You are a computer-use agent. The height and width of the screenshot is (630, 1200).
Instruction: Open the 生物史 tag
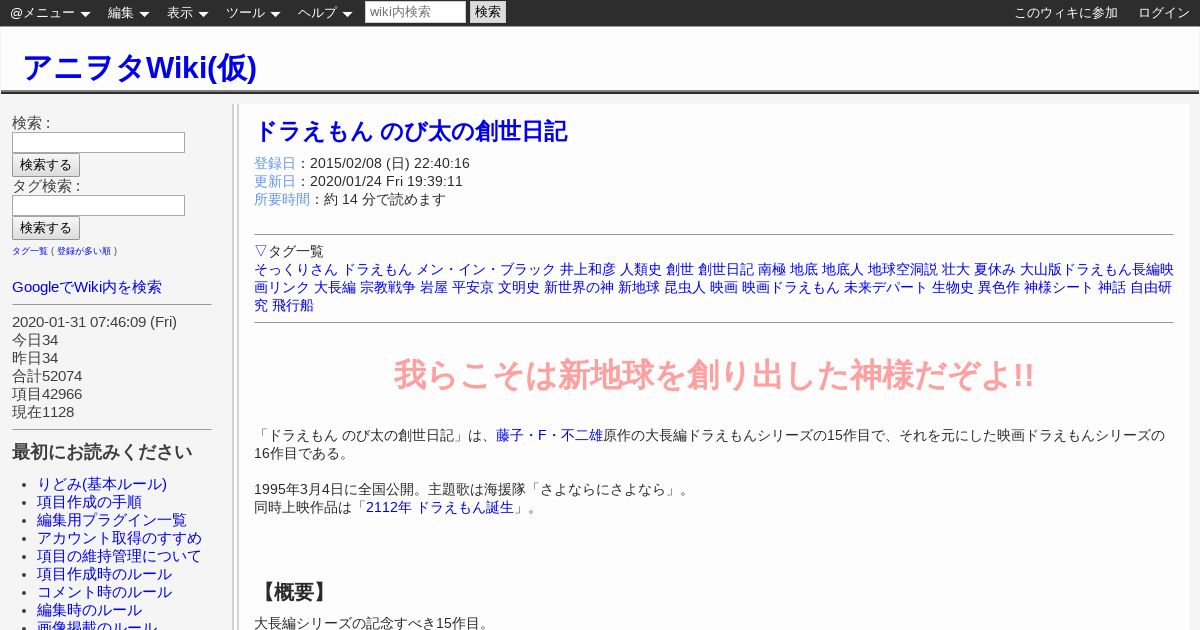953,288
